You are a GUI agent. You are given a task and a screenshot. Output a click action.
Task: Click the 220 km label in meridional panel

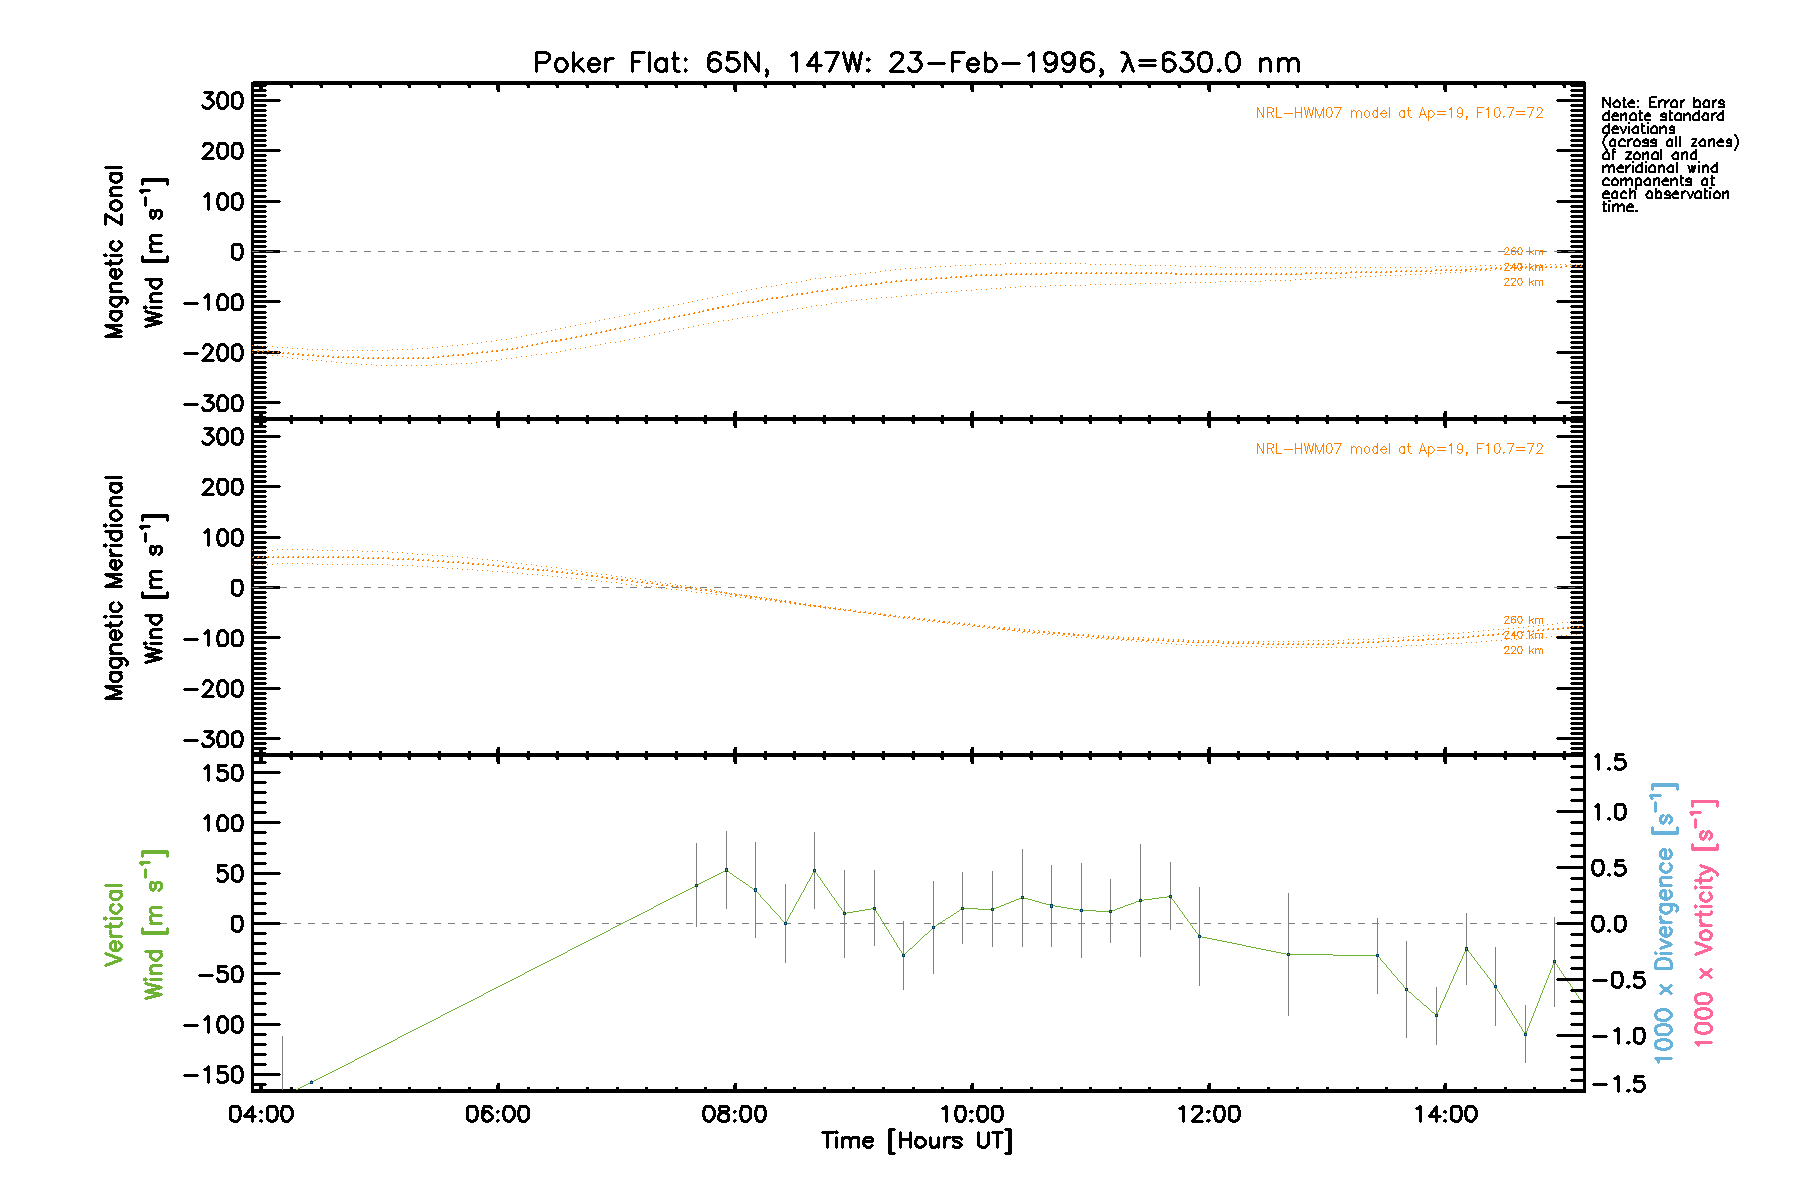pos(1522,651)
